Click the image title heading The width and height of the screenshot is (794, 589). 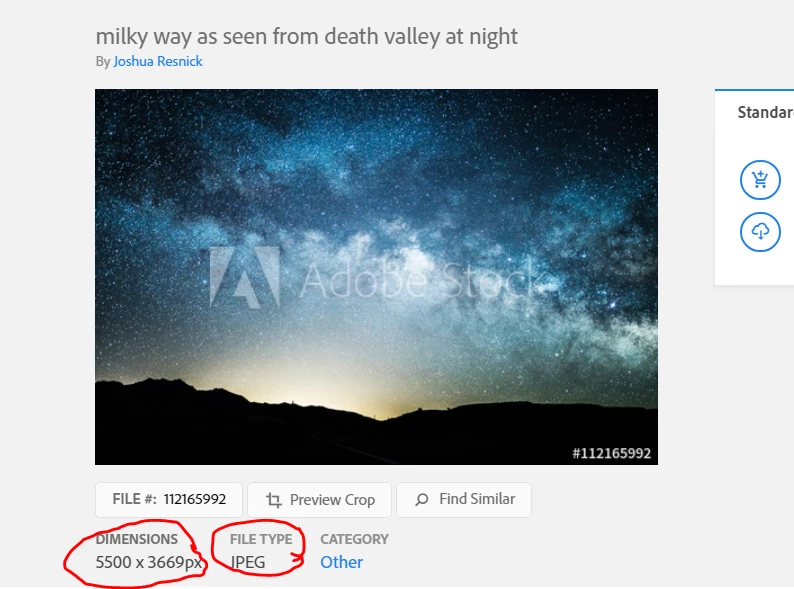coord(306,36)
